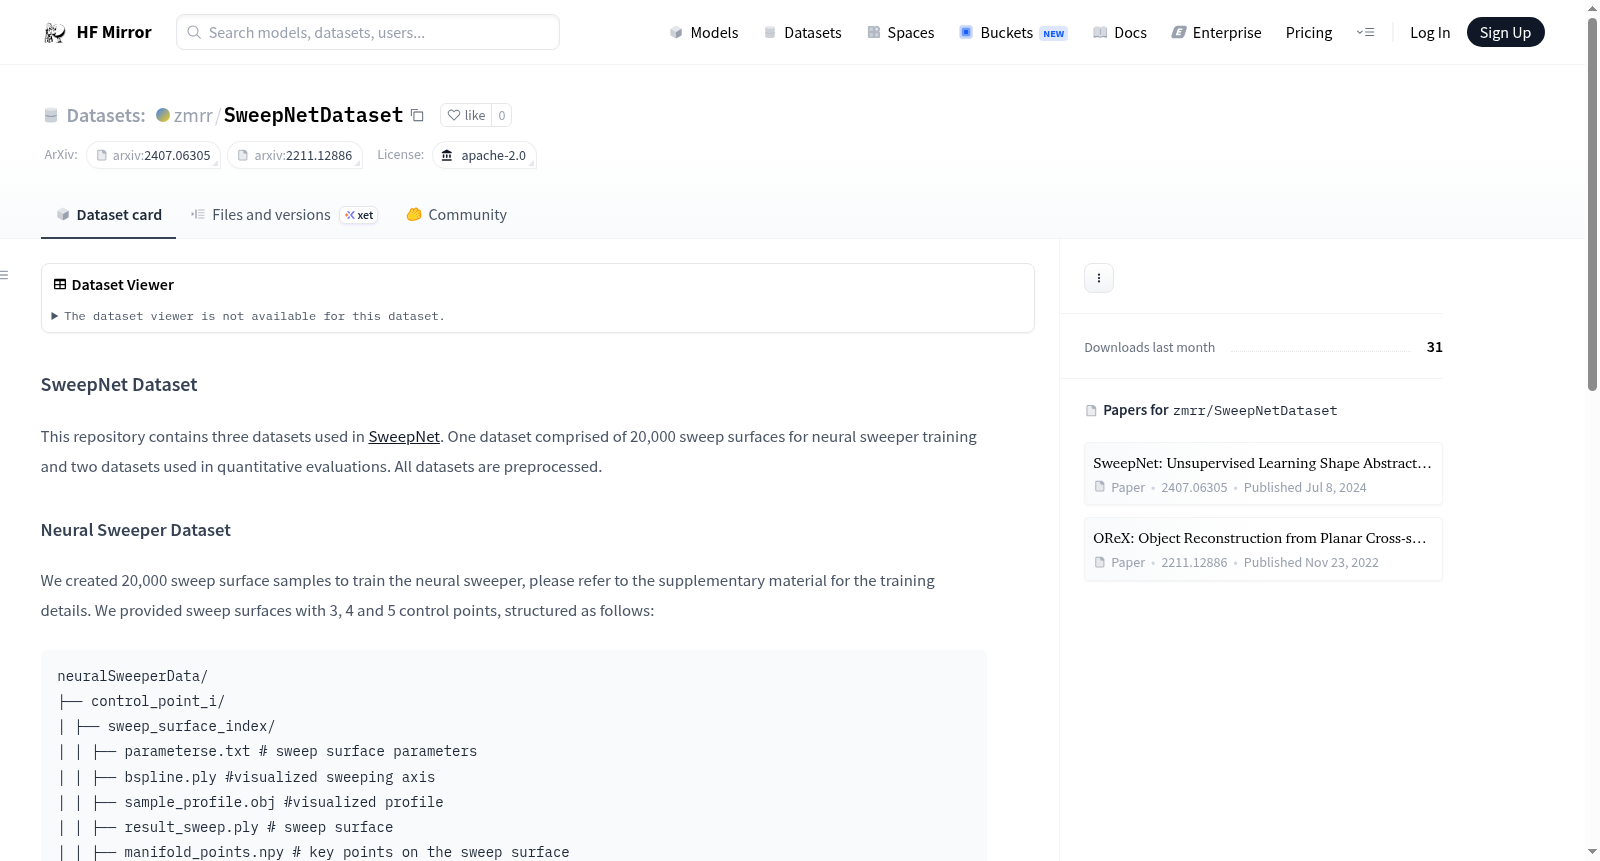Focus the search models, datasets, users field
This screenshot has width=1600, height=861.
(368, 32)
